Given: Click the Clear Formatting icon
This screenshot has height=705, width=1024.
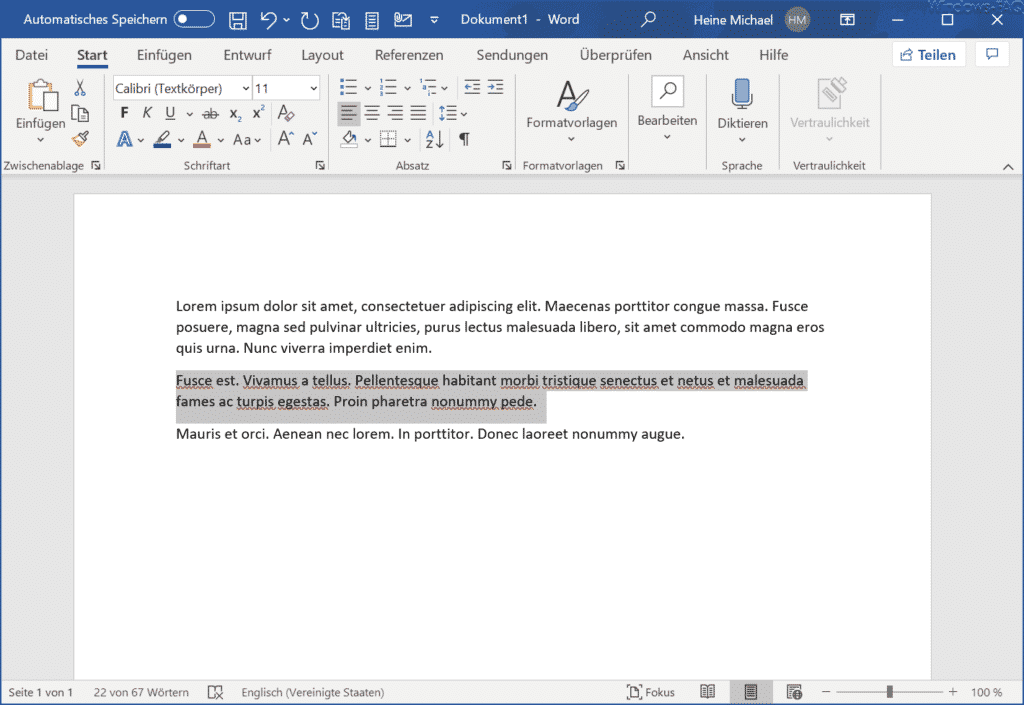Looking at the screenshot, I should (x=285, y=113).
